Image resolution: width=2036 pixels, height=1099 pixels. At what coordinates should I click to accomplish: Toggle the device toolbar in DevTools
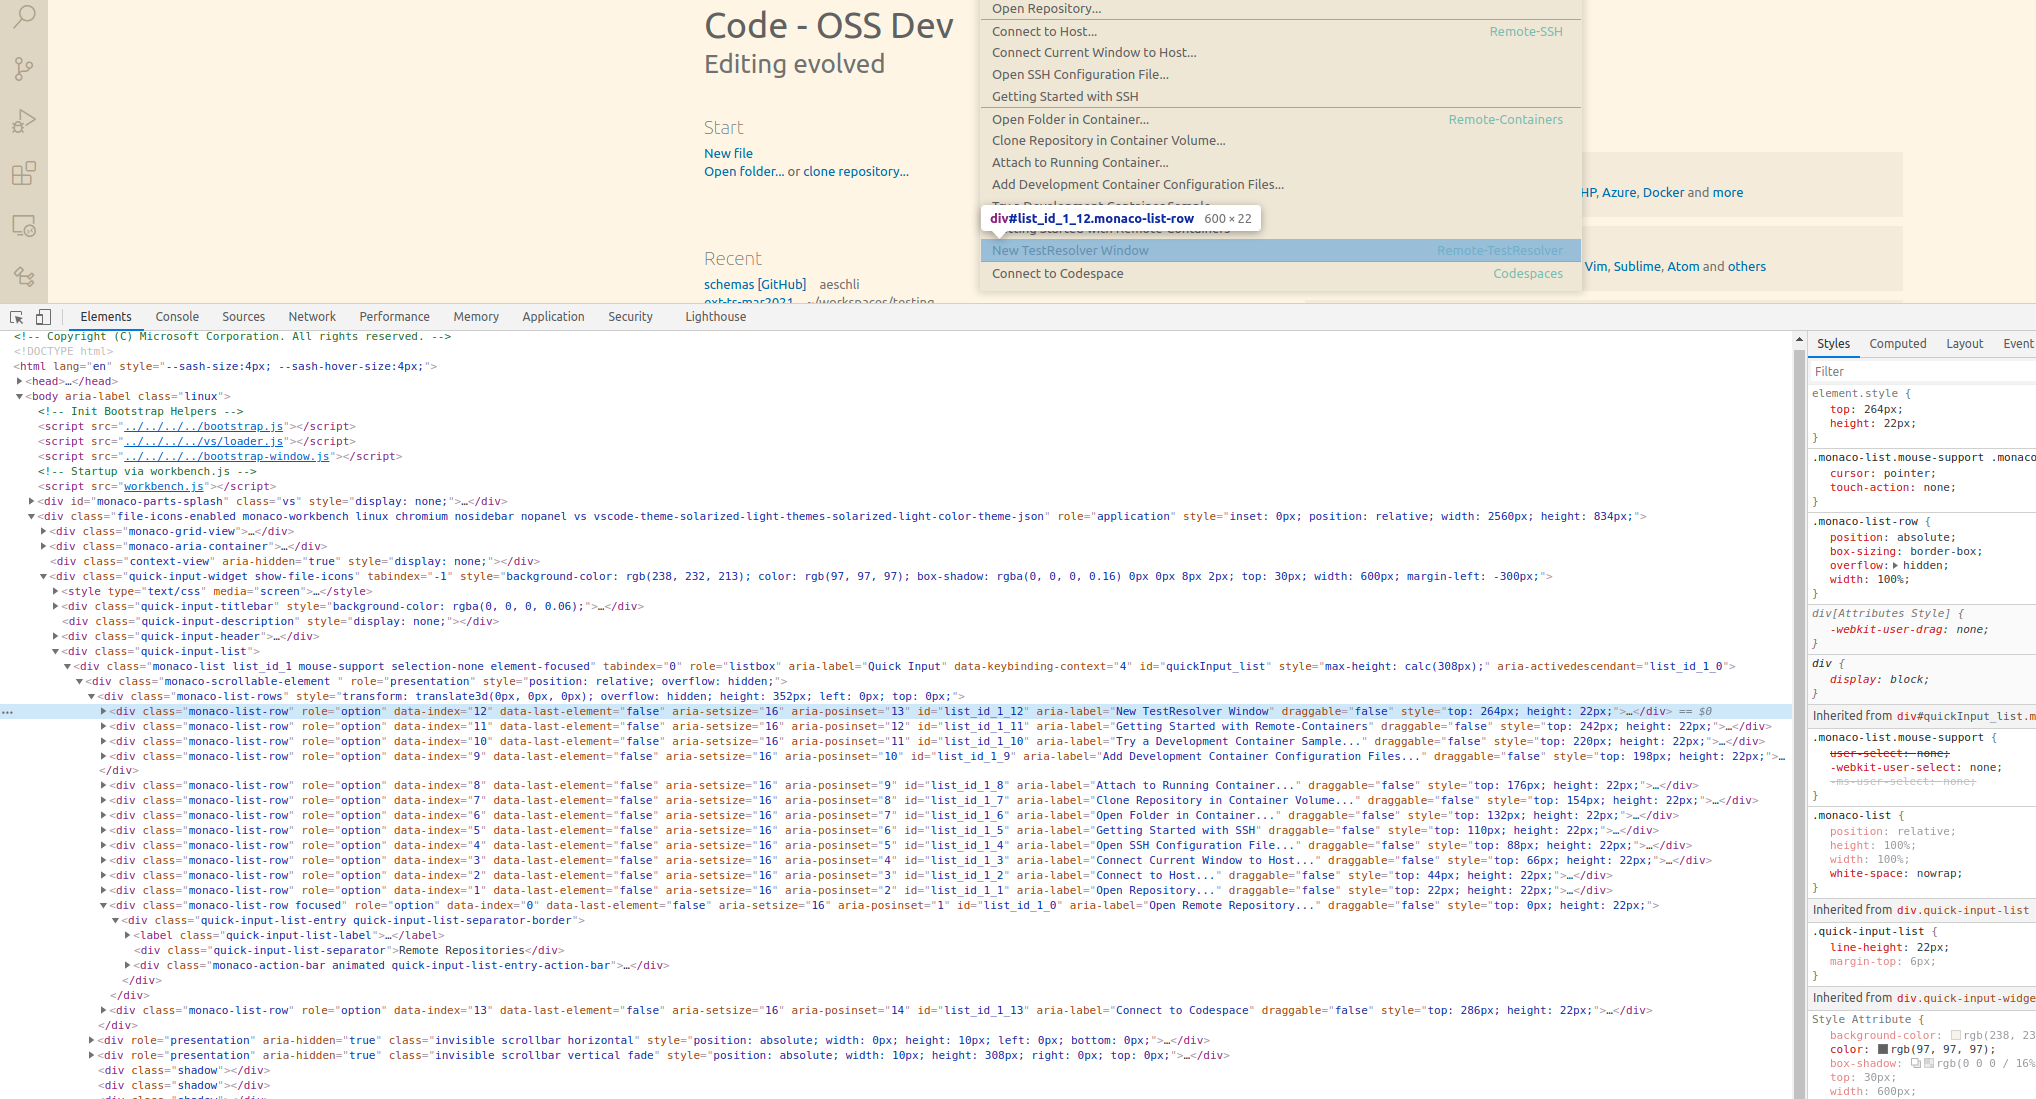click(x=41, y=316)
